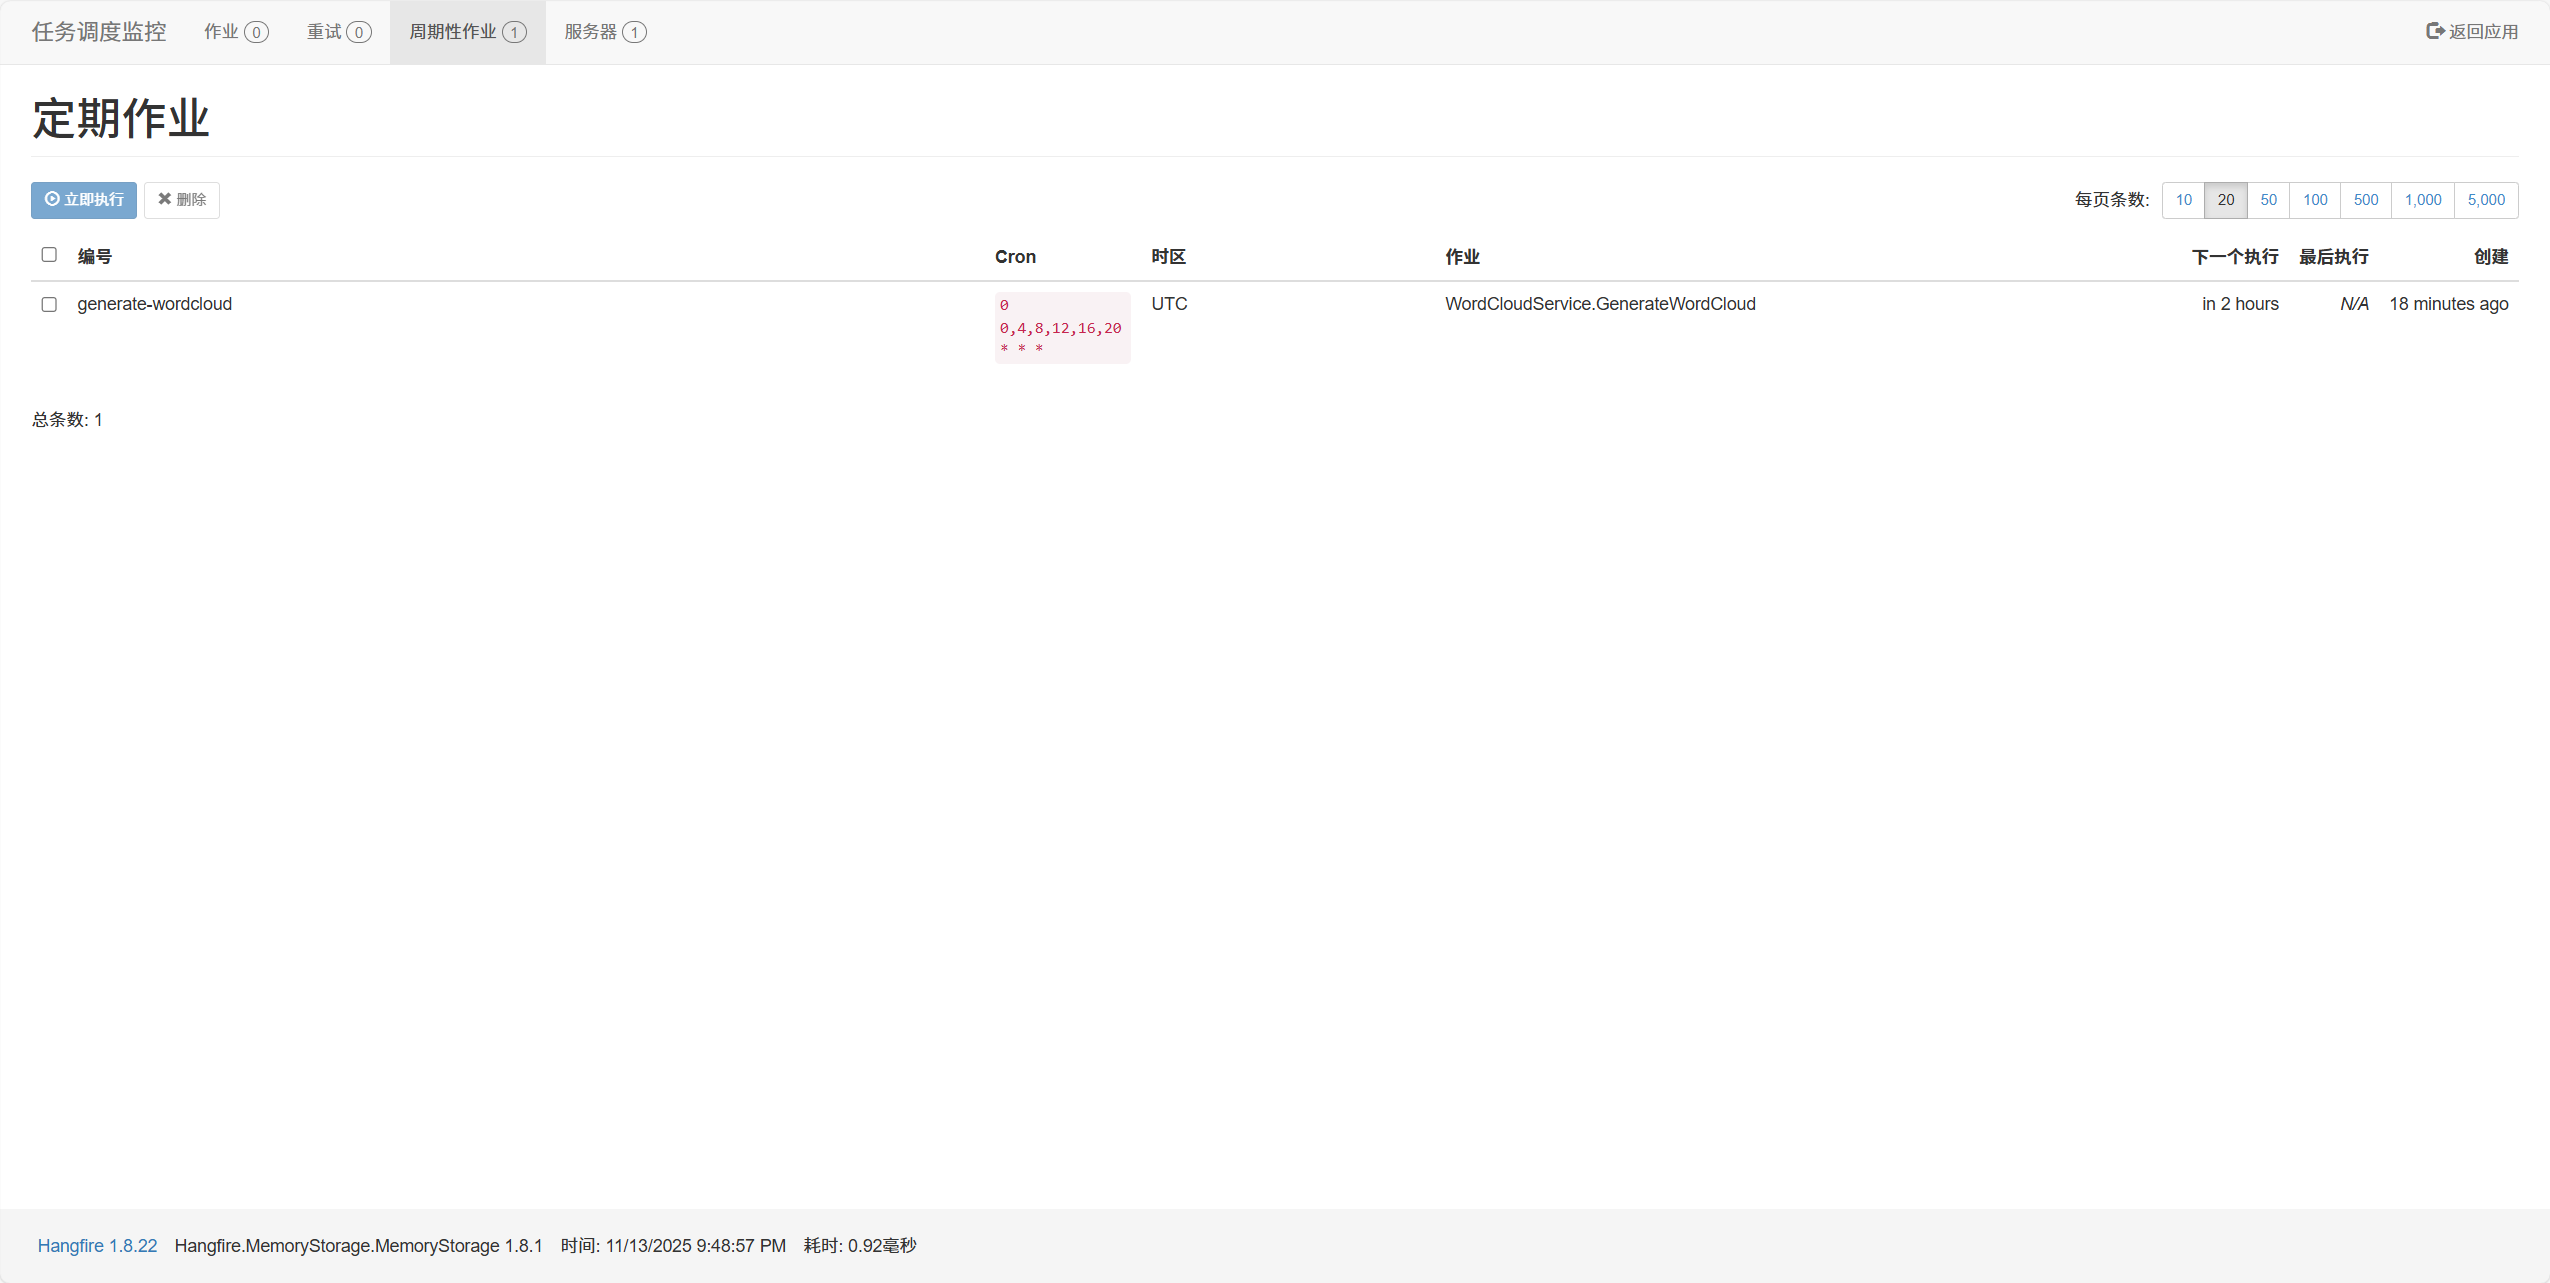This screenshot has width=2550, height=1283.
Task: Set items per page to 10
Action: tap(2183, 200)
